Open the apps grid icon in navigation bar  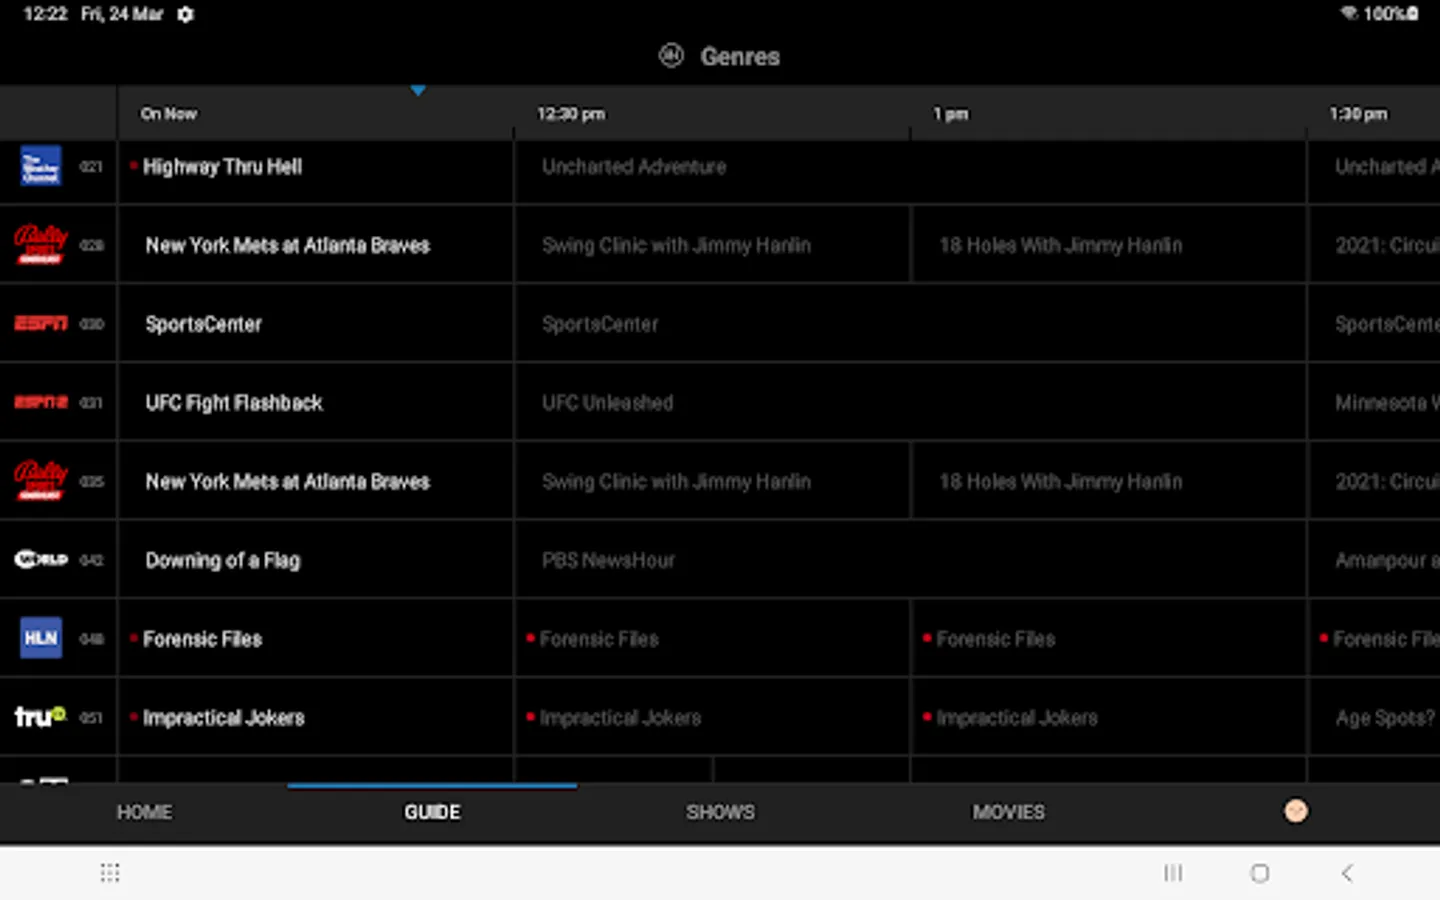pos(110,873)
